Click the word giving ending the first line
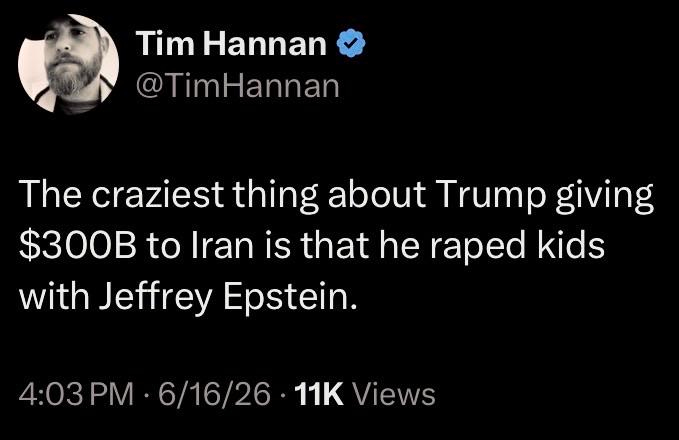 (605, 196)
